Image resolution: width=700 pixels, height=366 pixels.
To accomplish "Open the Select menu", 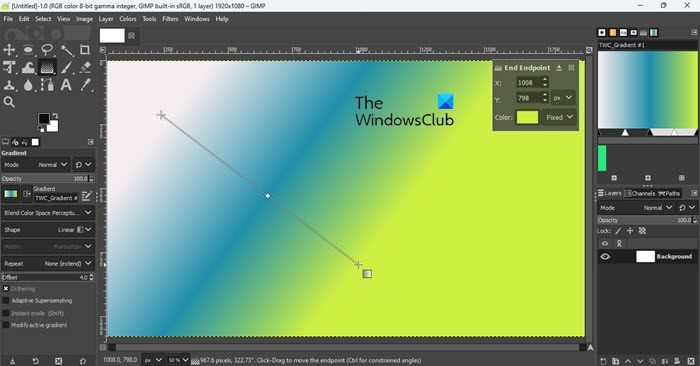I will pos(43,19).
